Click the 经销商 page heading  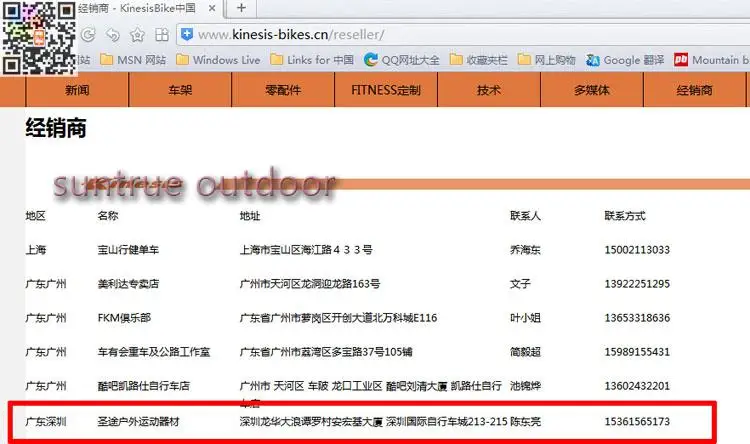56,128
